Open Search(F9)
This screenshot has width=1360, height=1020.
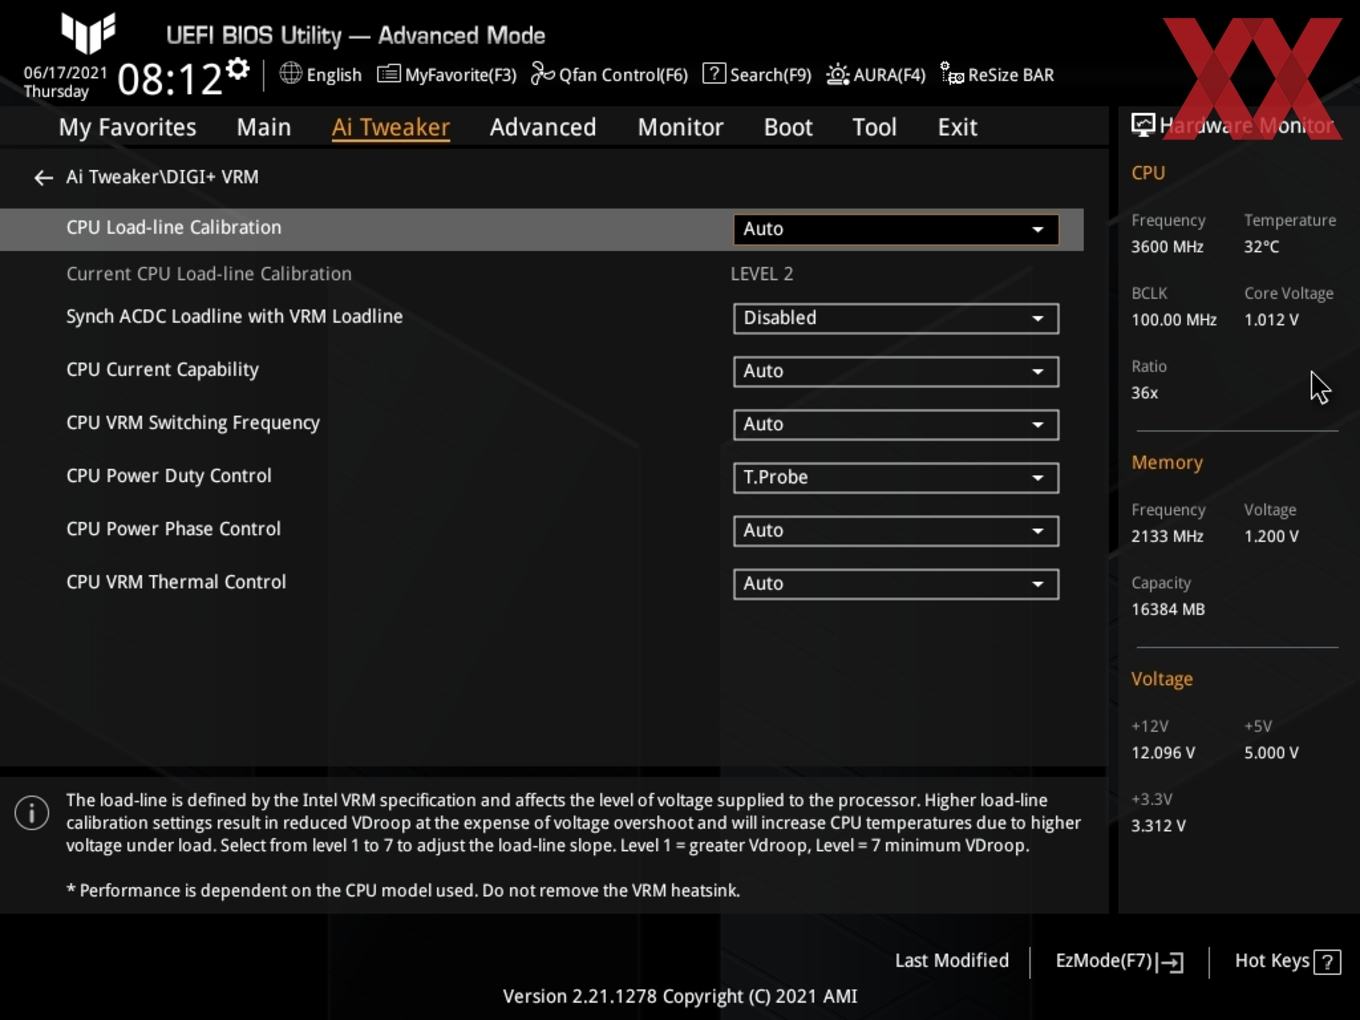click(x=757, y=74)
